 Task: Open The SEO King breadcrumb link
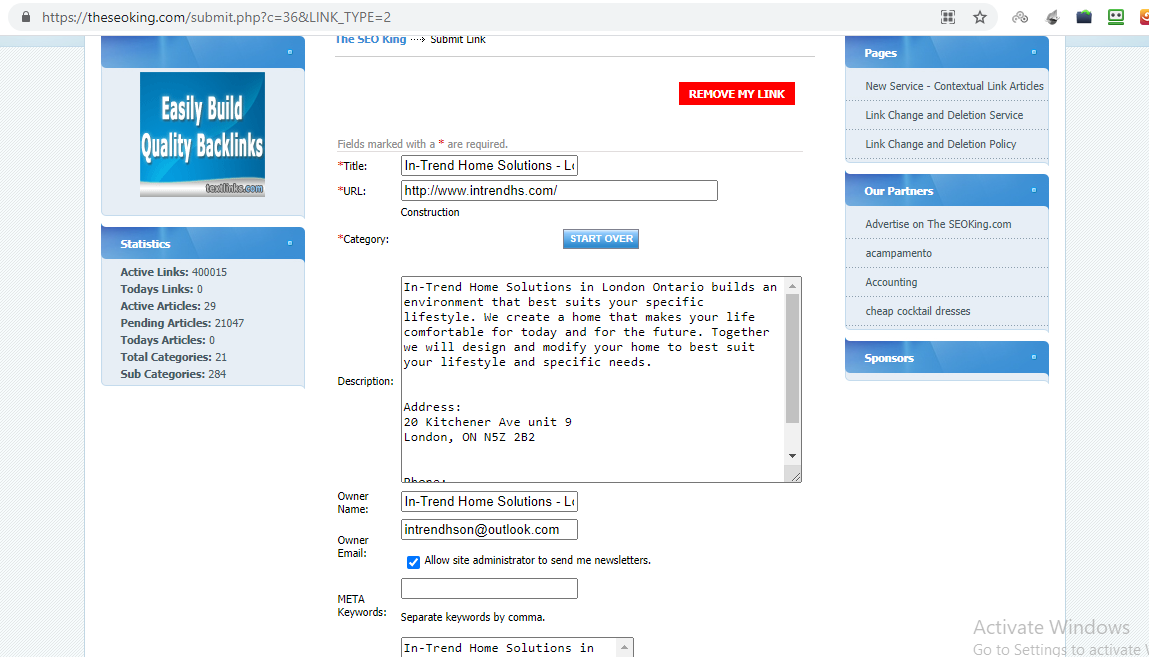371,40
